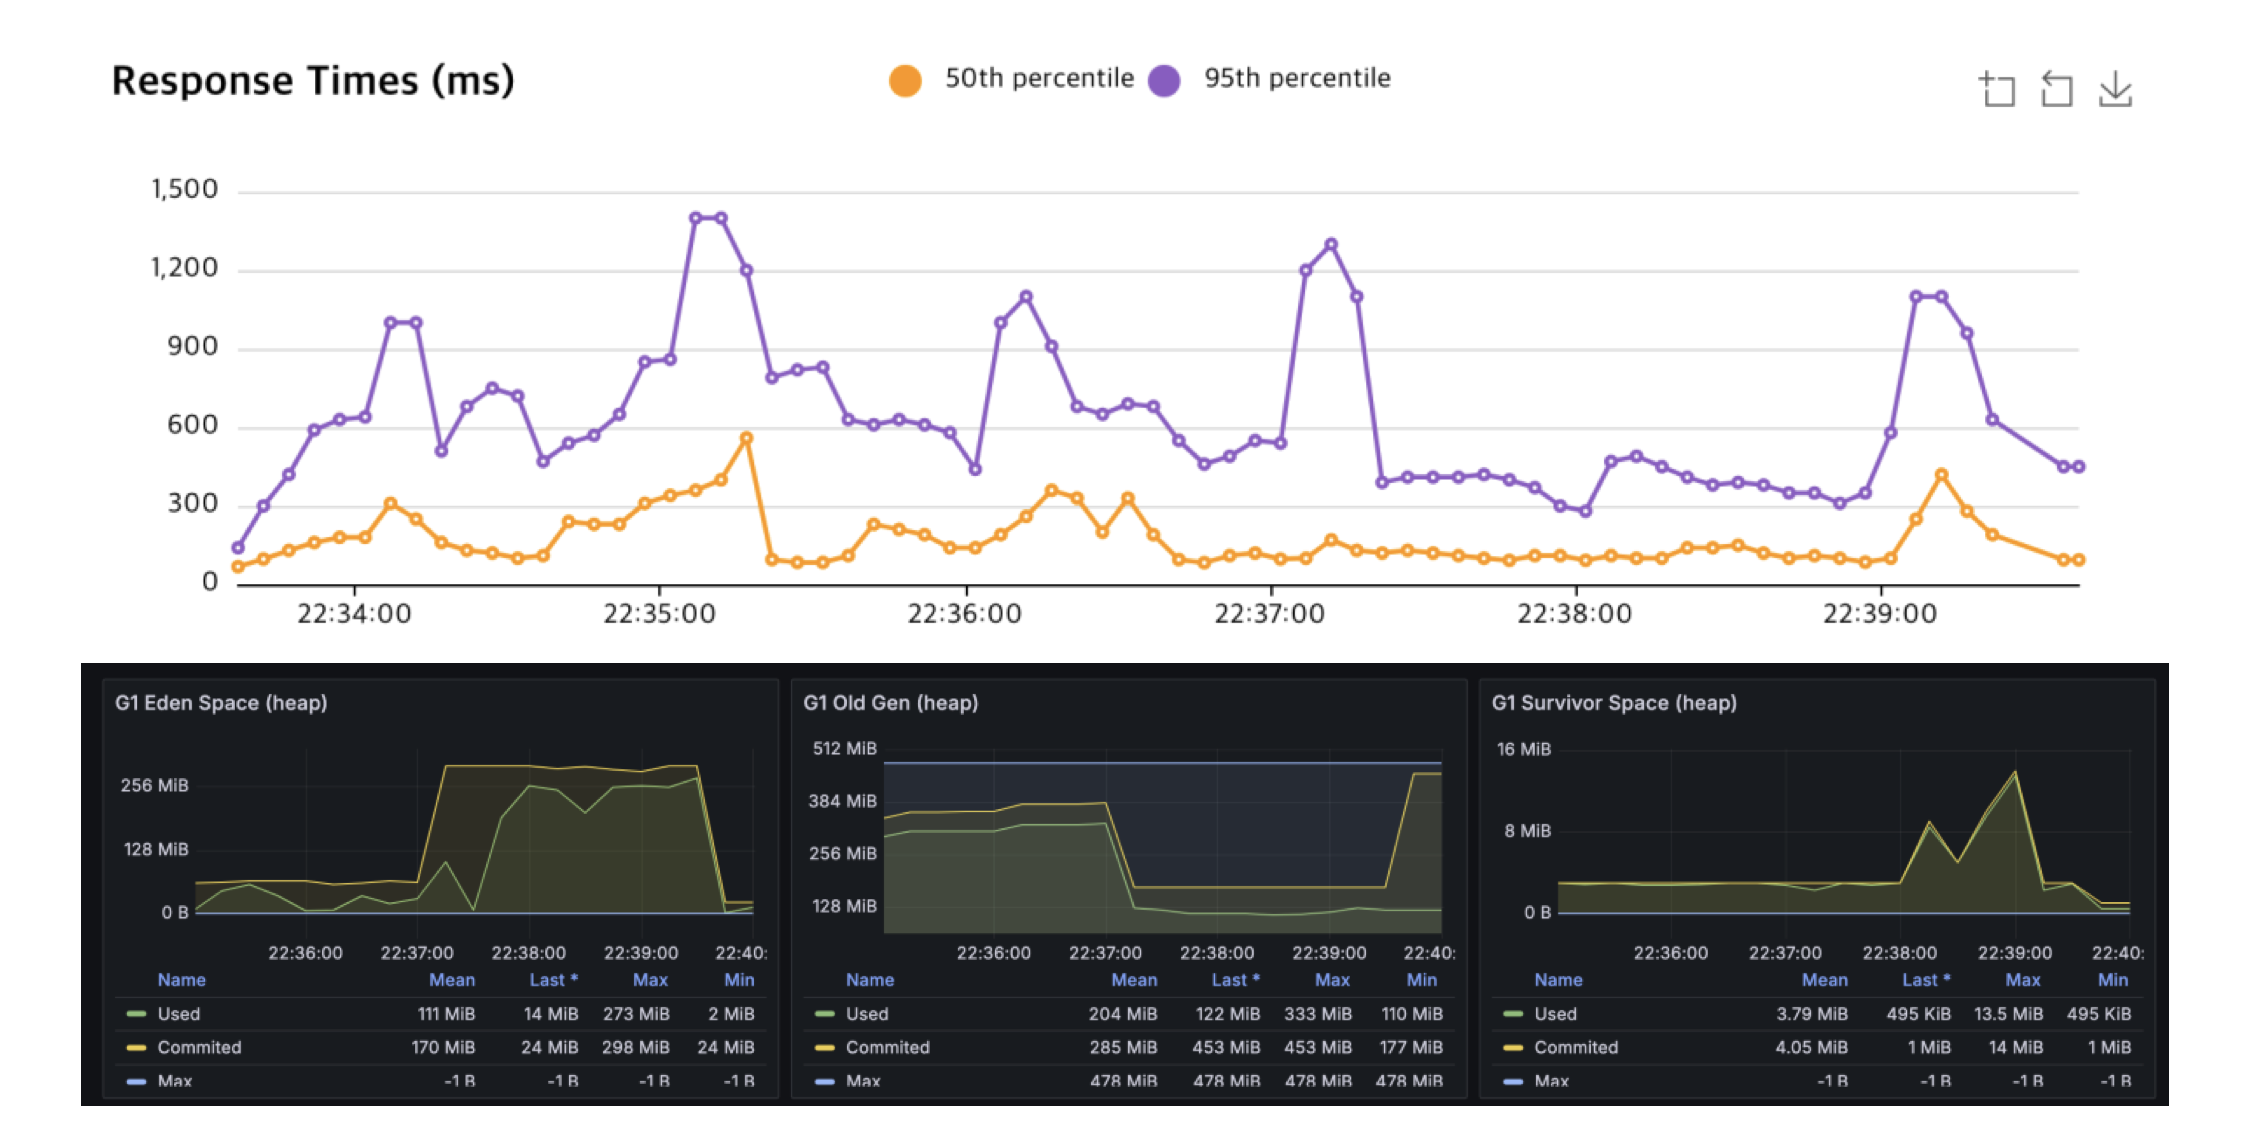Toggle Commited series in Old Gen legend

coord(887,1048)
